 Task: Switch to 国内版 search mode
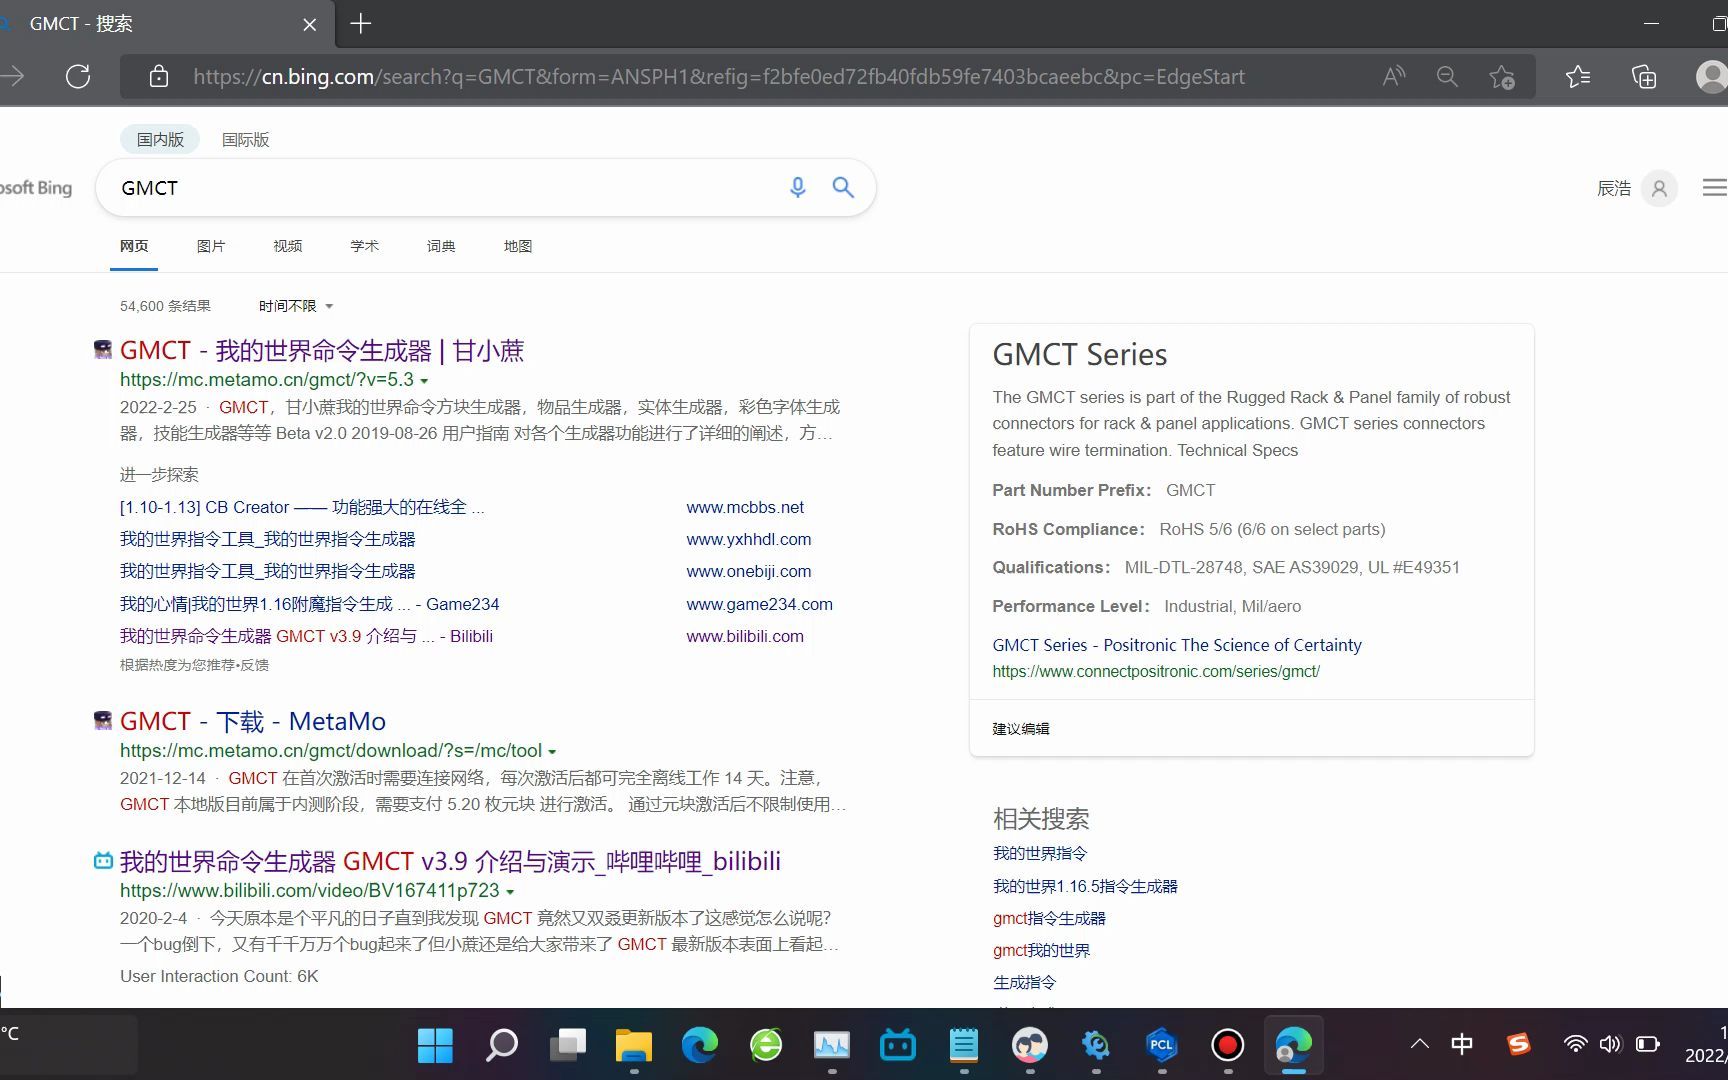(160, 139)
